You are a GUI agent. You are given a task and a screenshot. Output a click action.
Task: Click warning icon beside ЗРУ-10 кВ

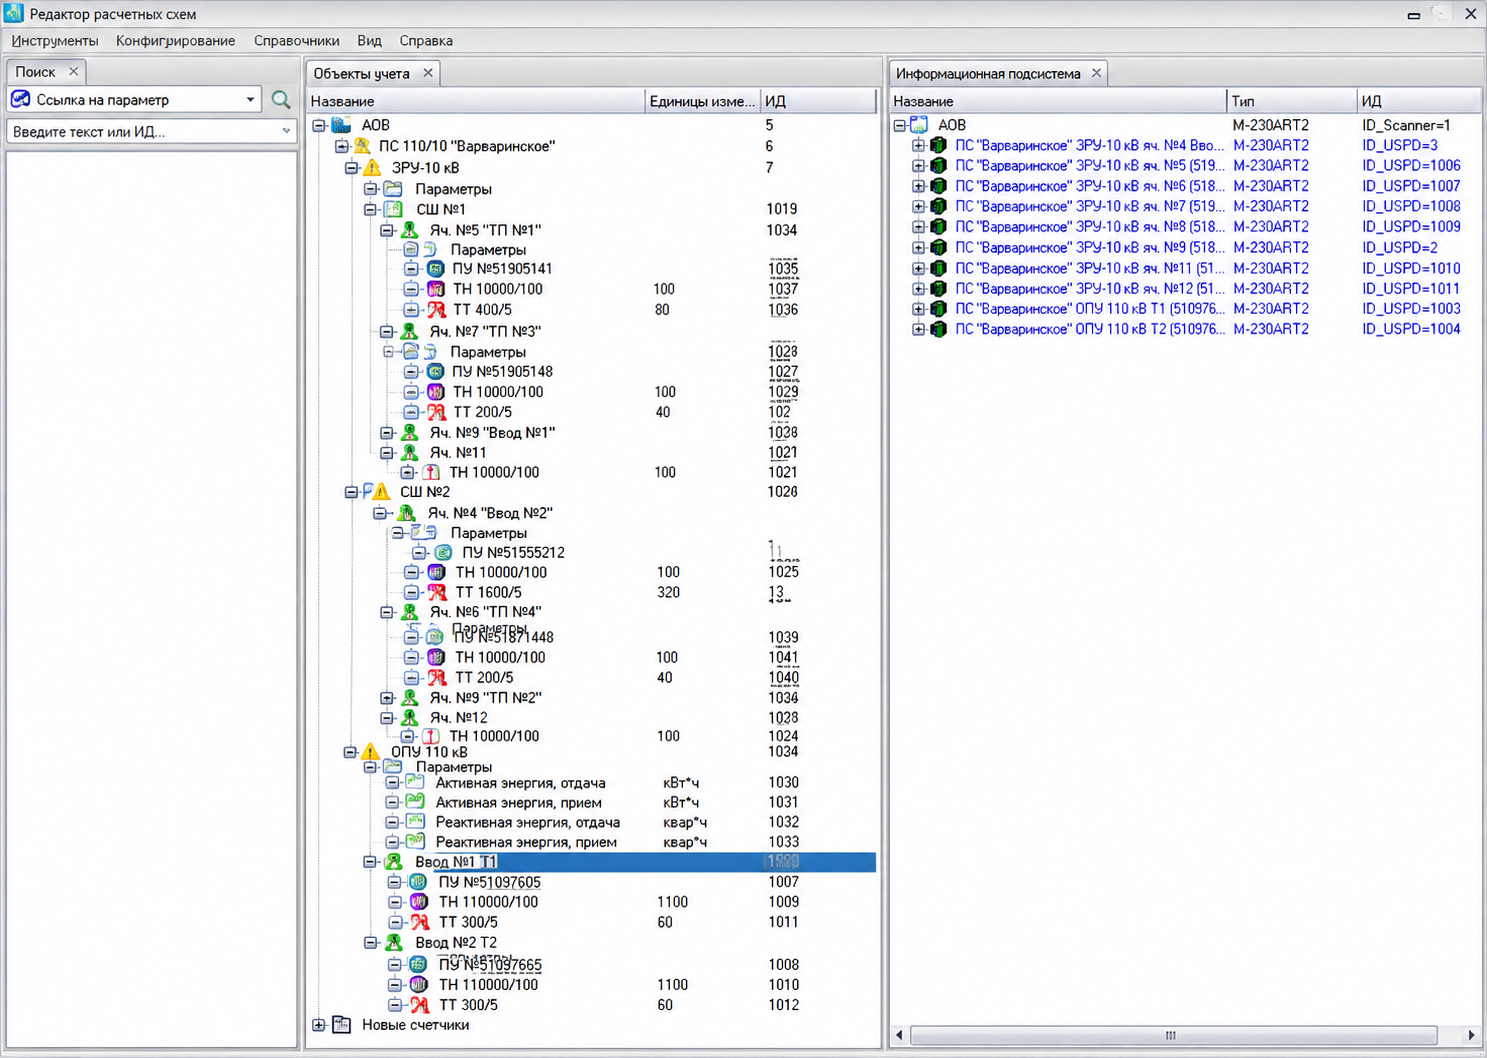click(x=372, y=167)
